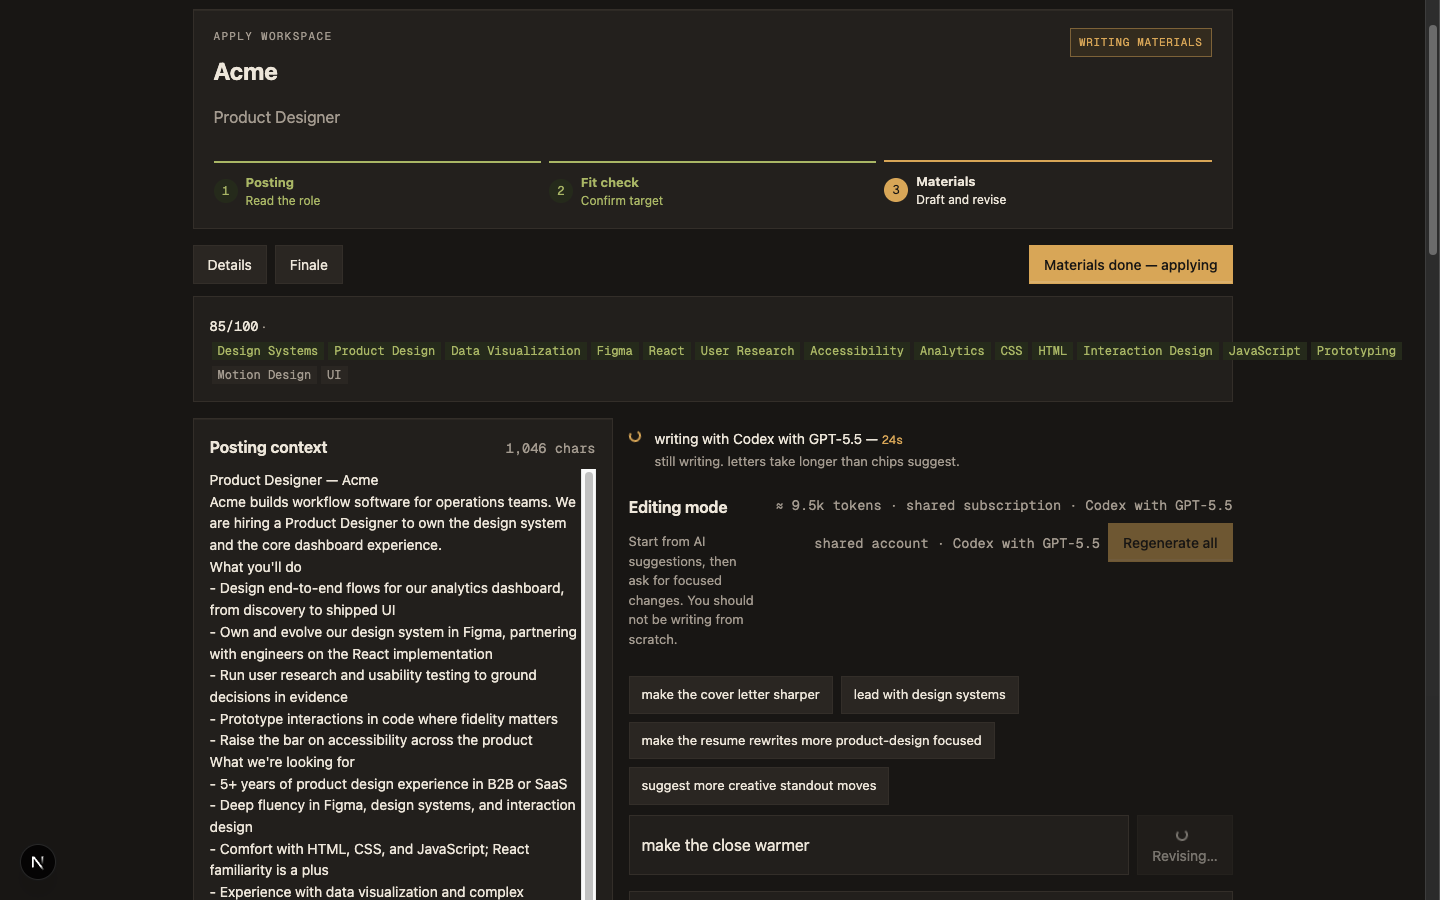This screenshot has height=900, width=1440.
Task: Click the step 3 Materials circle badge
Action: click(x=896, y=190)
